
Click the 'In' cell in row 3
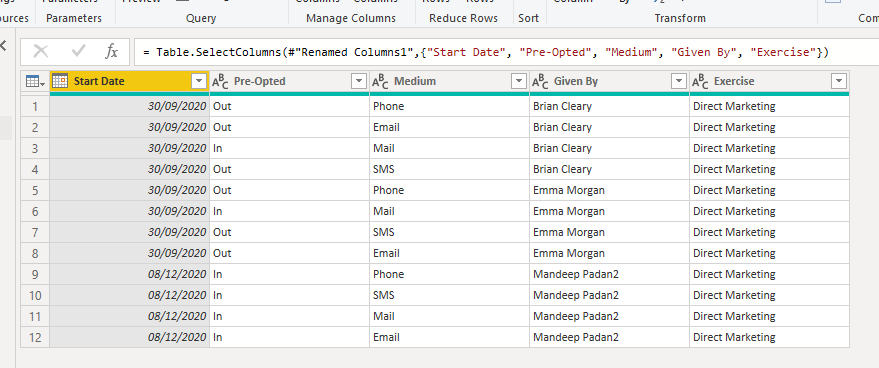point(289,148)
